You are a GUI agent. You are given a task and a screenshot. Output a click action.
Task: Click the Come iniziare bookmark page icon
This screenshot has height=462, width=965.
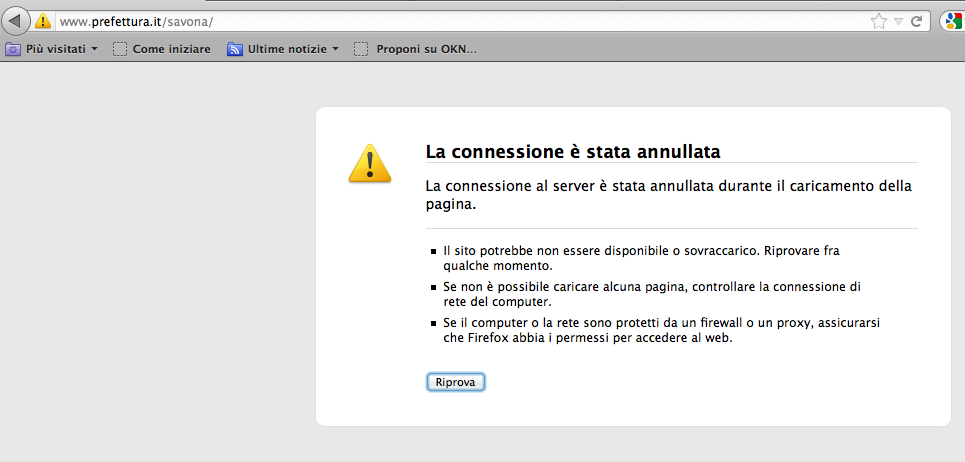[121, 49]
